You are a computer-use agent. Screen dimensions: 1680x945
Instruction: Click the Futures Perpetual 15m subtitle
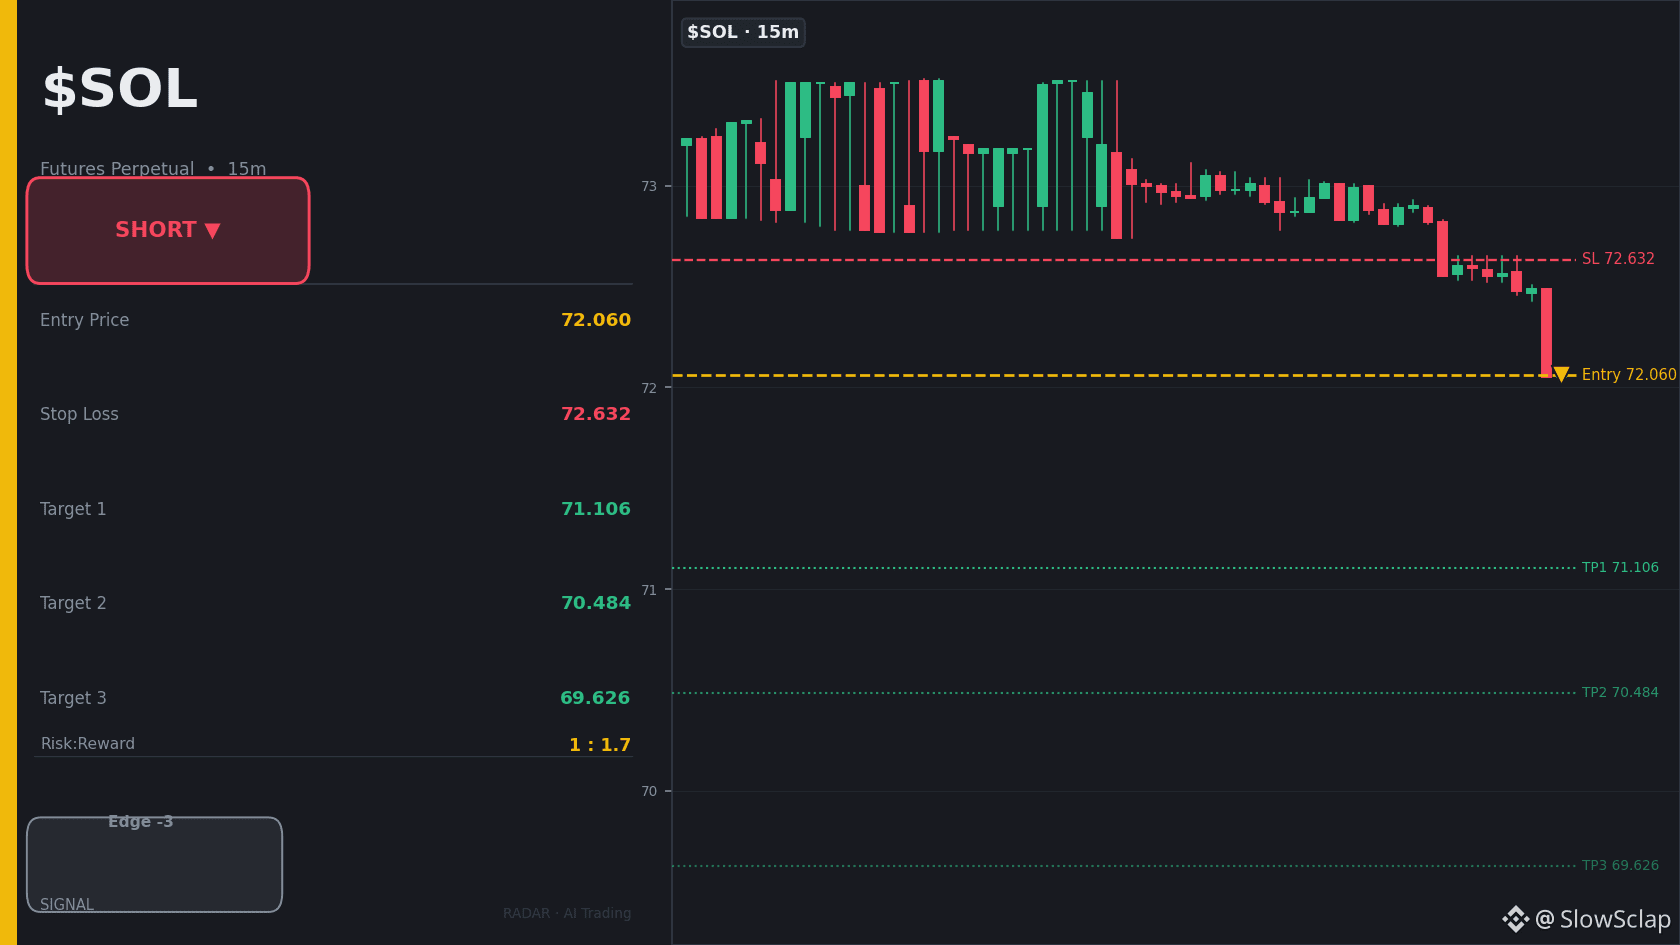(x=153, y=168)
